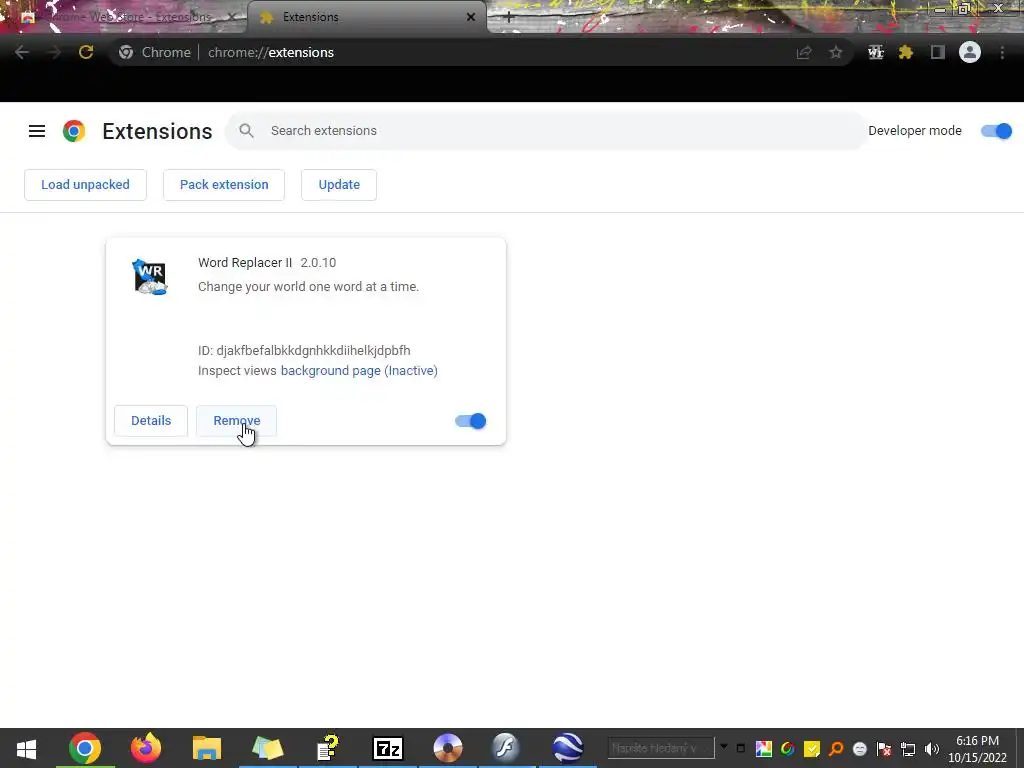Toggle Developer mode switch off
The width and height of the screenshot is (1024, 768).
pyautogui.click(x=997, y=131)
